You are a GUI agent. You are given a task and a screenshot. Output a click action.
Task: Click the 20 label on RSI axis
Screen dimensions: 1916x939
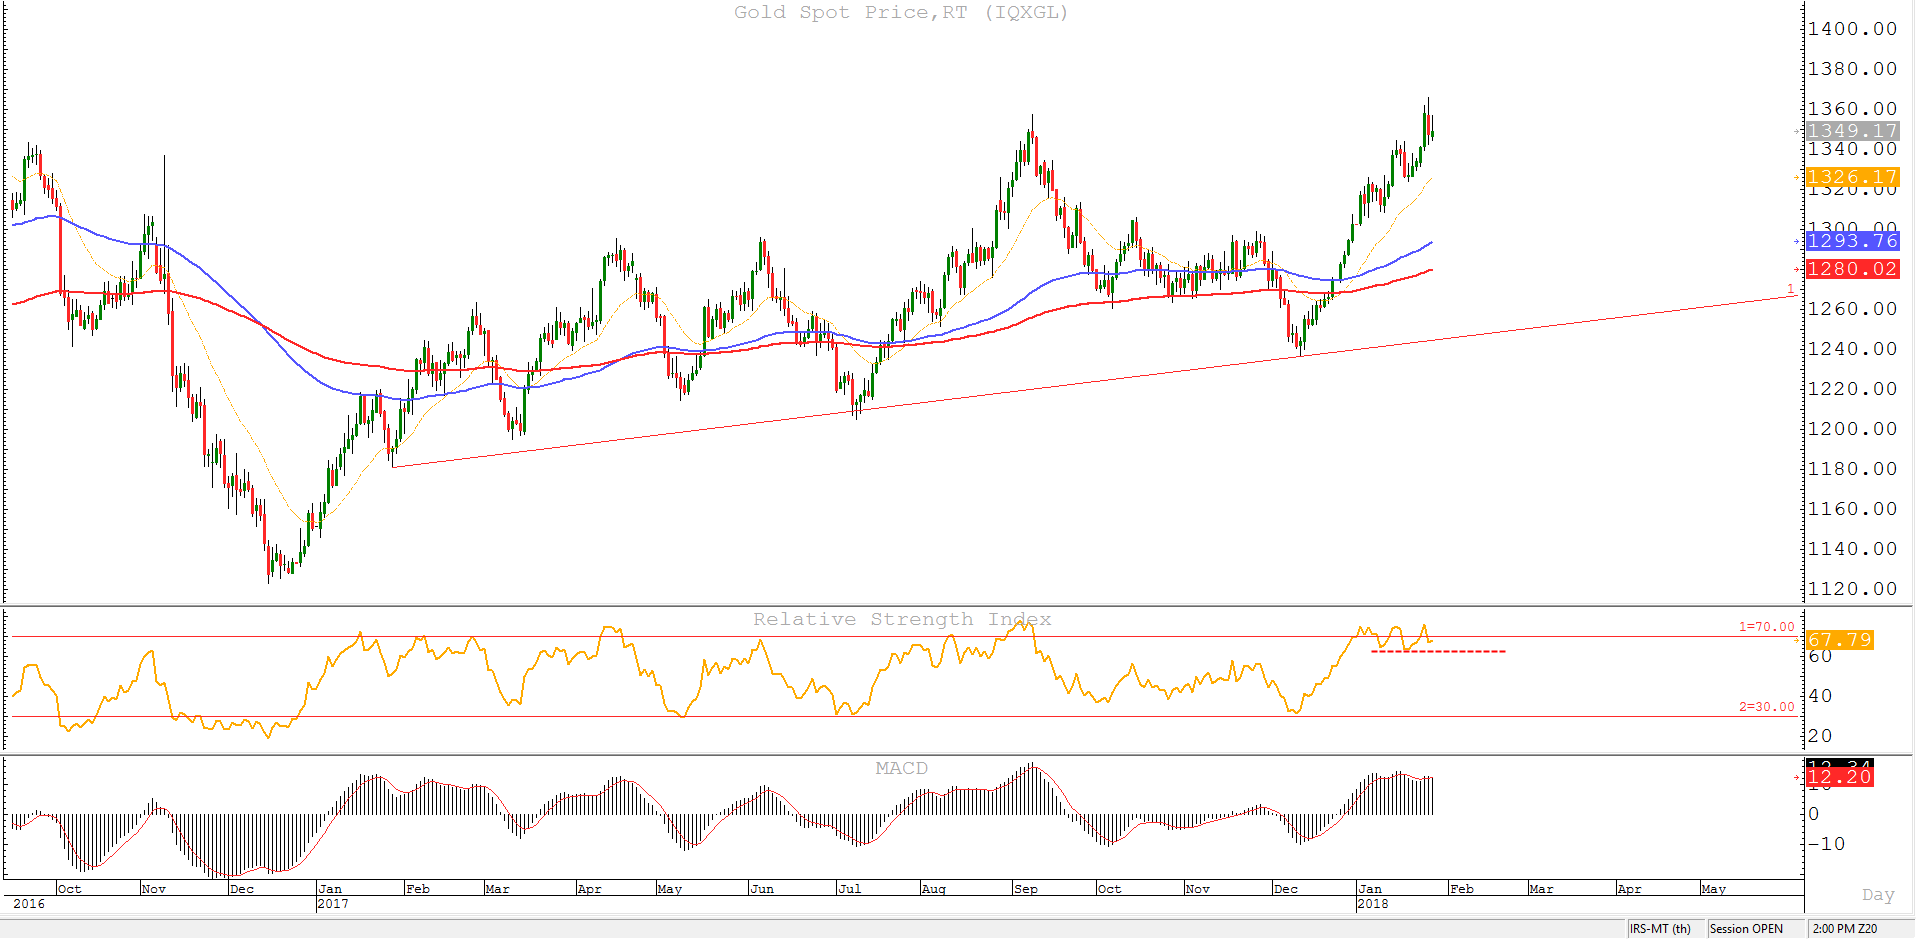point(1820,736)
